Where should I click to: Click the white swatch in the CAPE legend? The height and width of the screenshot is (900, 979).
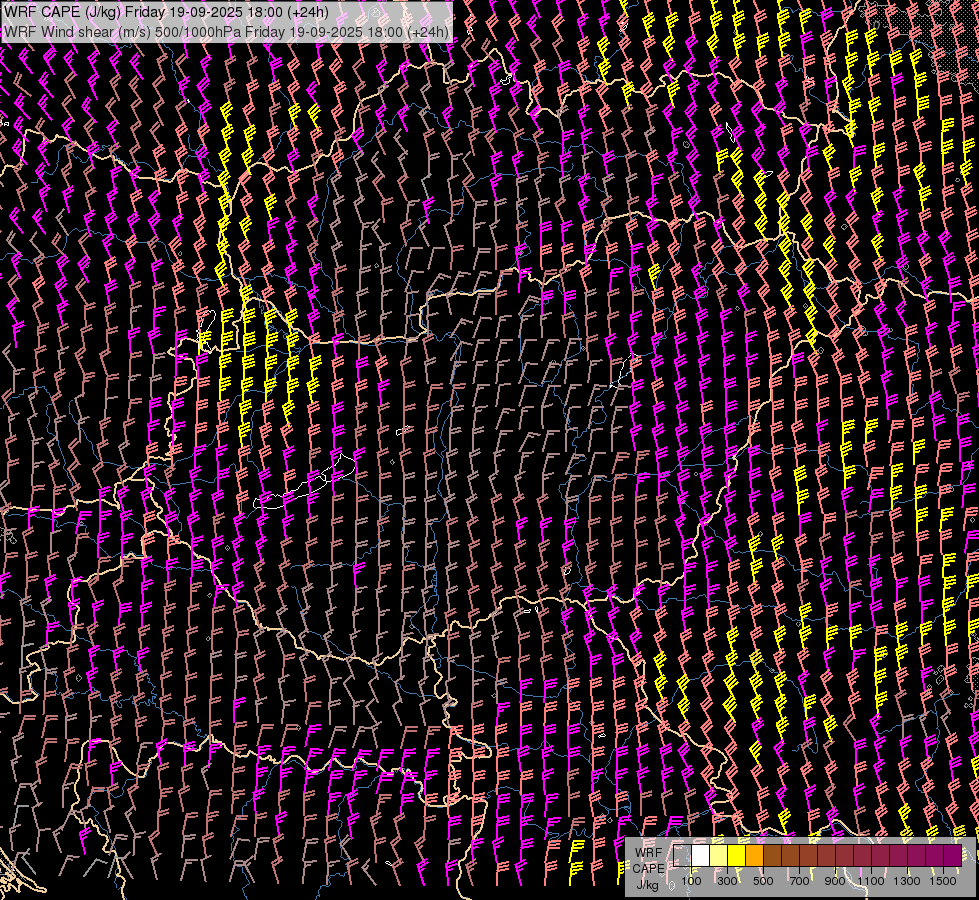point(701,856)
